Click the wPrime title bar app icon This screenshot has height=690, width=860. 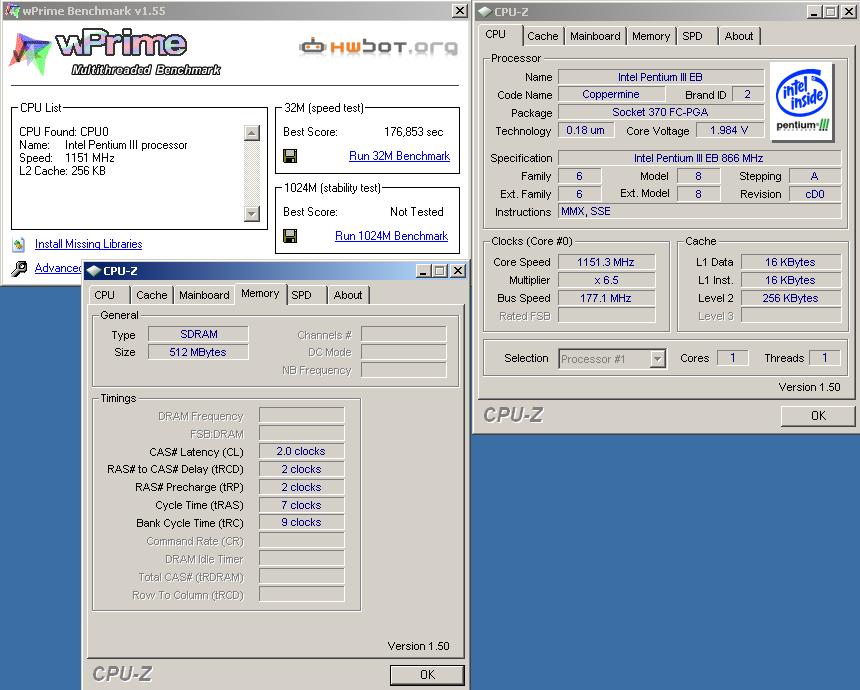[12, 10]
